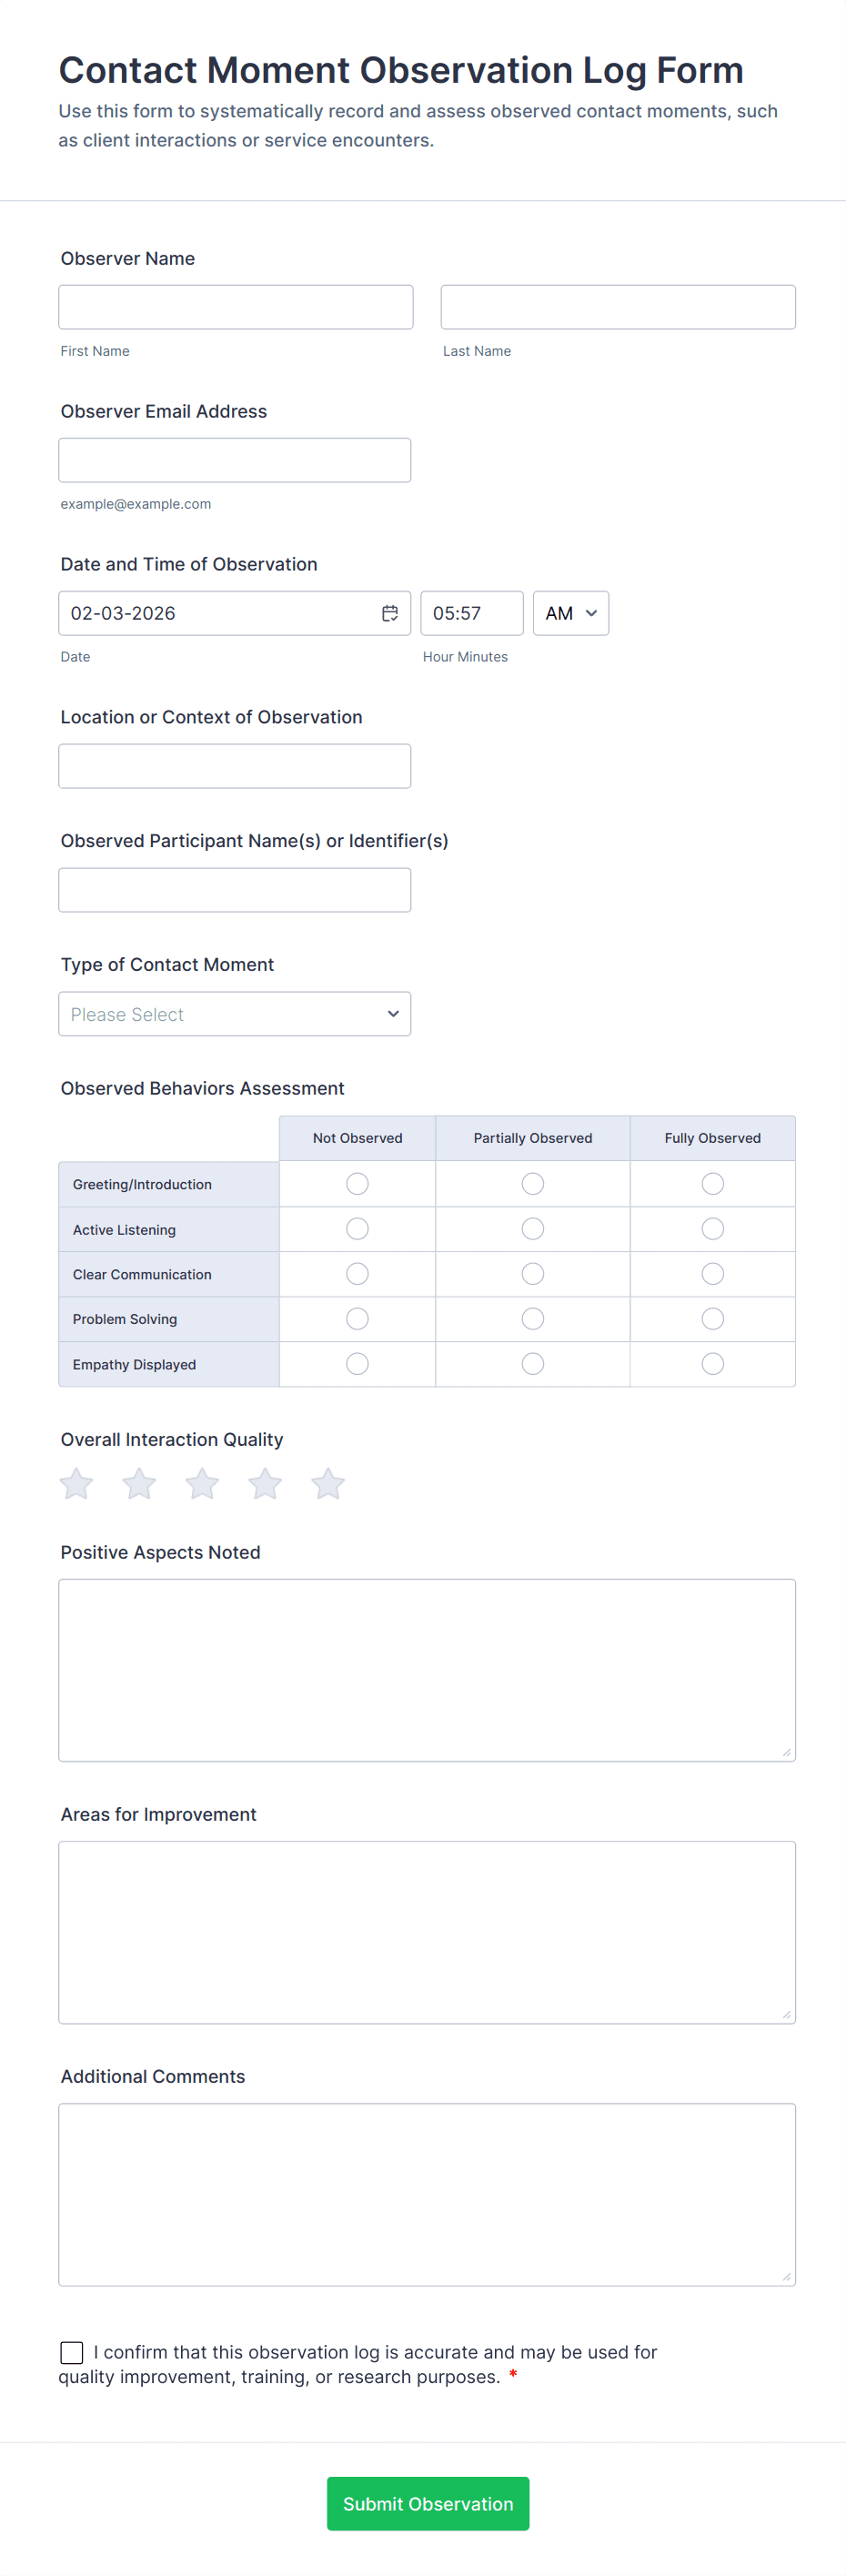The image size is (846, 2576).
Task: Open the Type of Contact Moment dropdown
Action: click(x=235, y=1014)
